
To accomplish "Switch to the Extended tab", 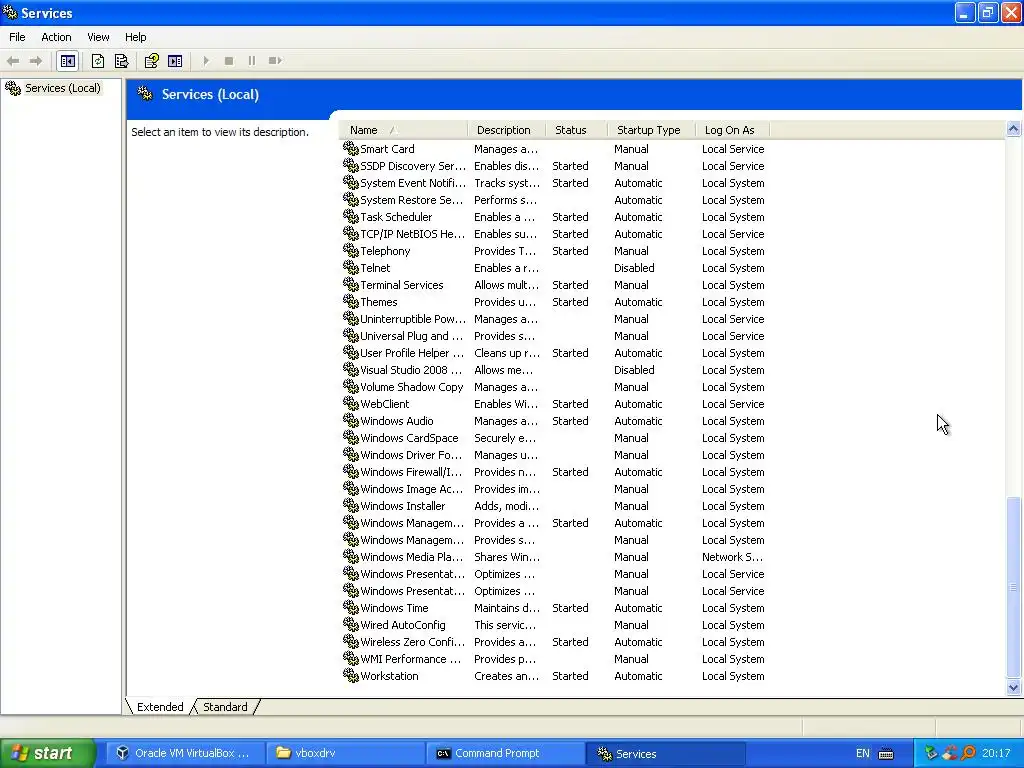I will tap(160, 707).
